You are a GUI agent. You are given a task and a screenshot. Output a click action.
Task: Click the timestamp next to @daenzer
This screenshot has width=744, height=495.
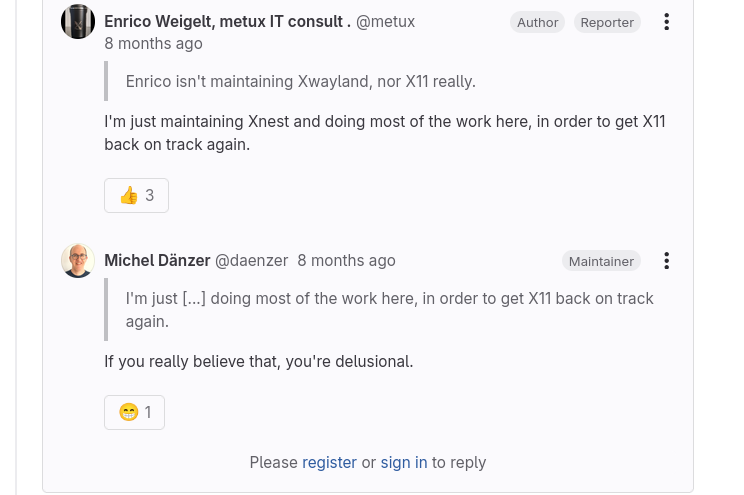coord(346,261)
